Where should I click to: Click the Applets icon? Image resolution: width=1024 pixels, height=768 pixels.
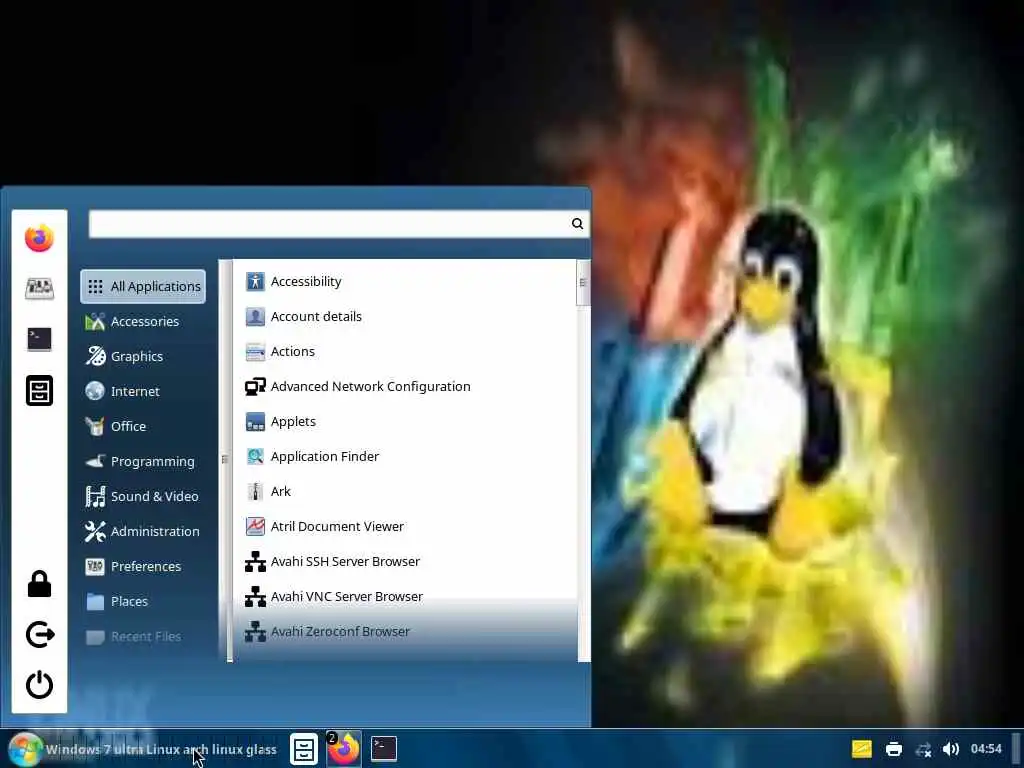pyautogui.click(x=255, y=421)
